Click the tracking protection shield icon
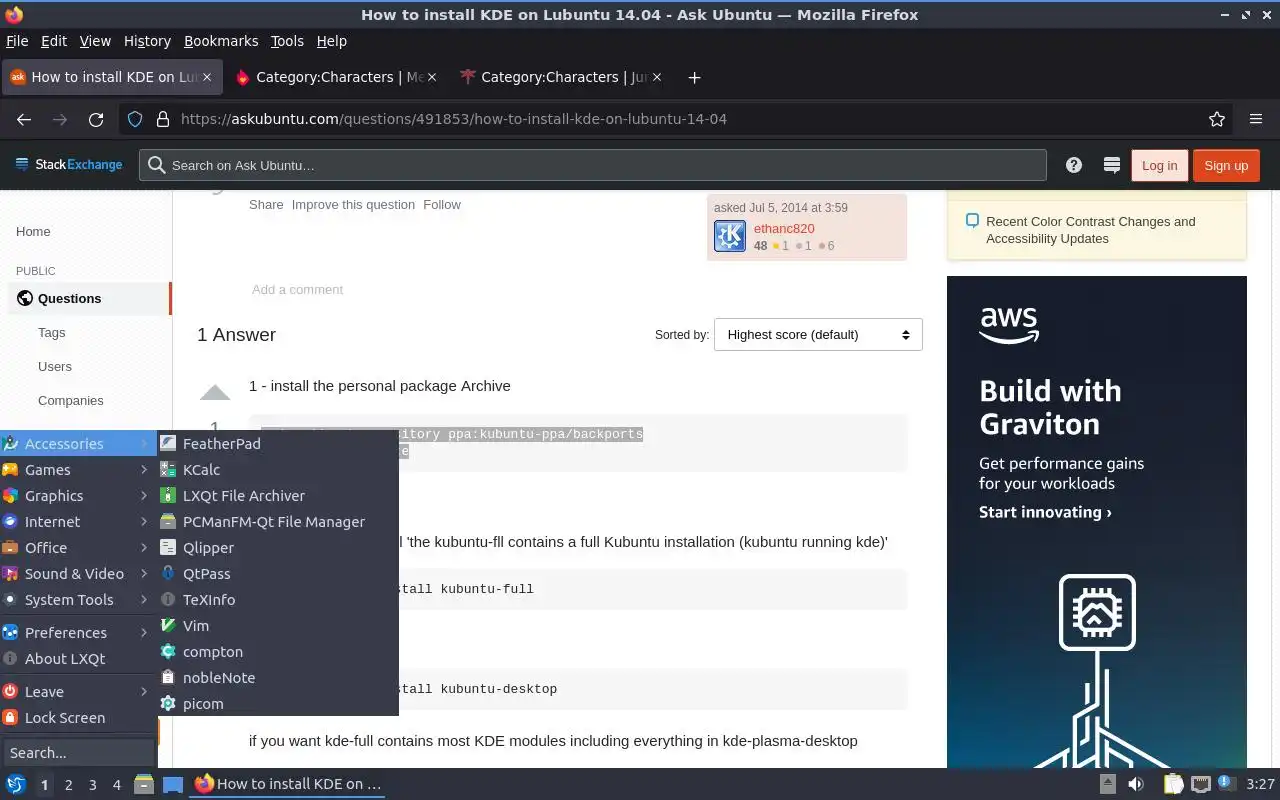Screen dimensions: 1280x800 click(x=135, y=119)
